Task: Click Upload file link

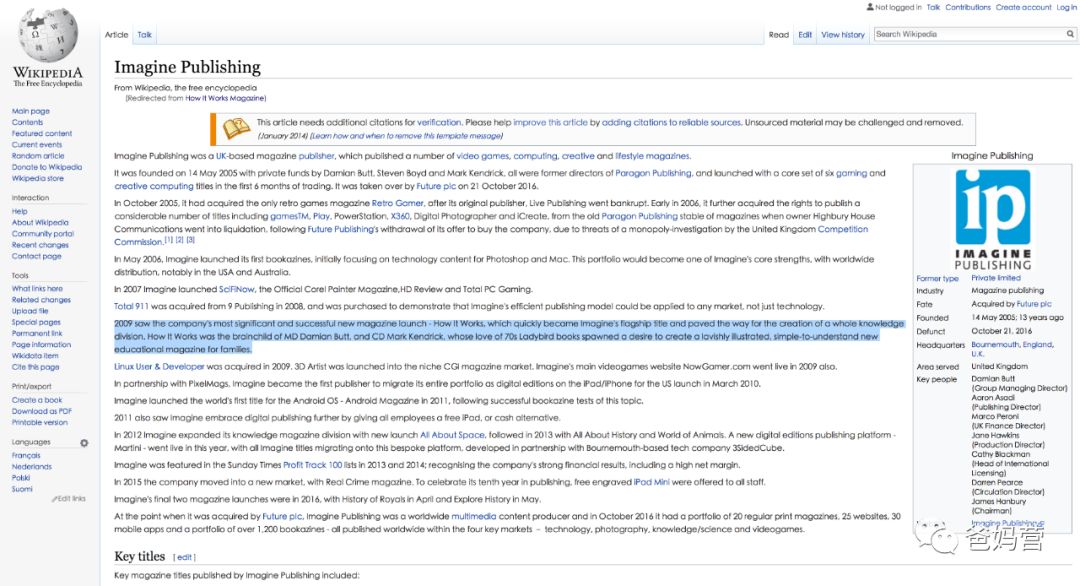Action: tap(30, 311)
